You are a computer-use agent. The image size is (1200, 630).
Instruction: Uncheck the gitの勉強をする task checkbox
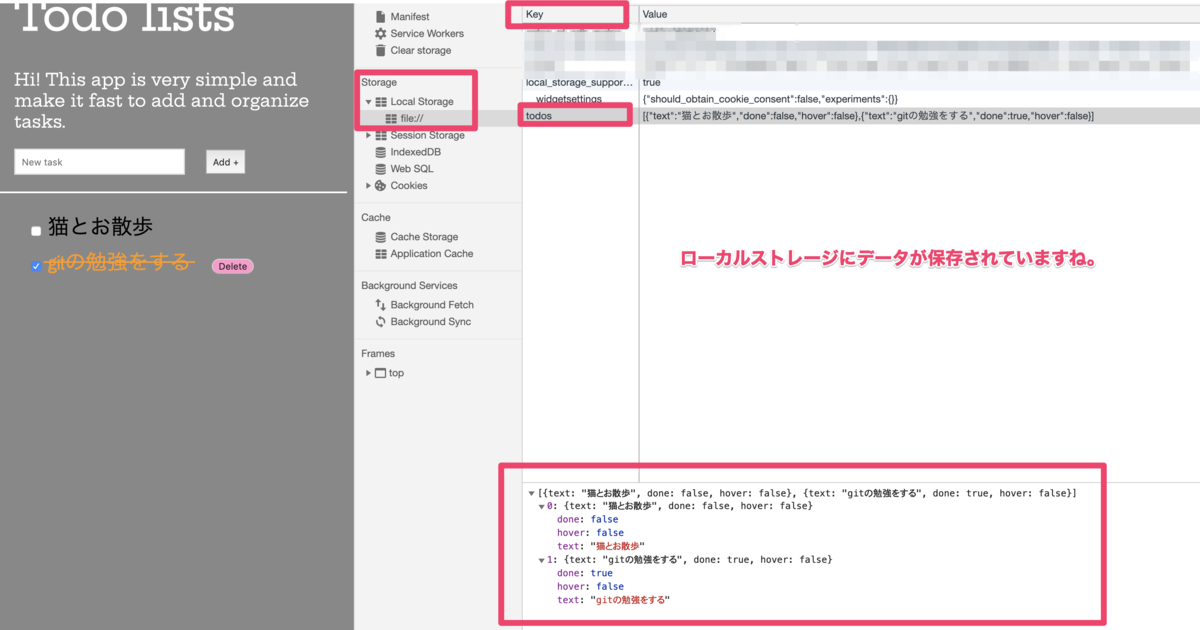36,266
